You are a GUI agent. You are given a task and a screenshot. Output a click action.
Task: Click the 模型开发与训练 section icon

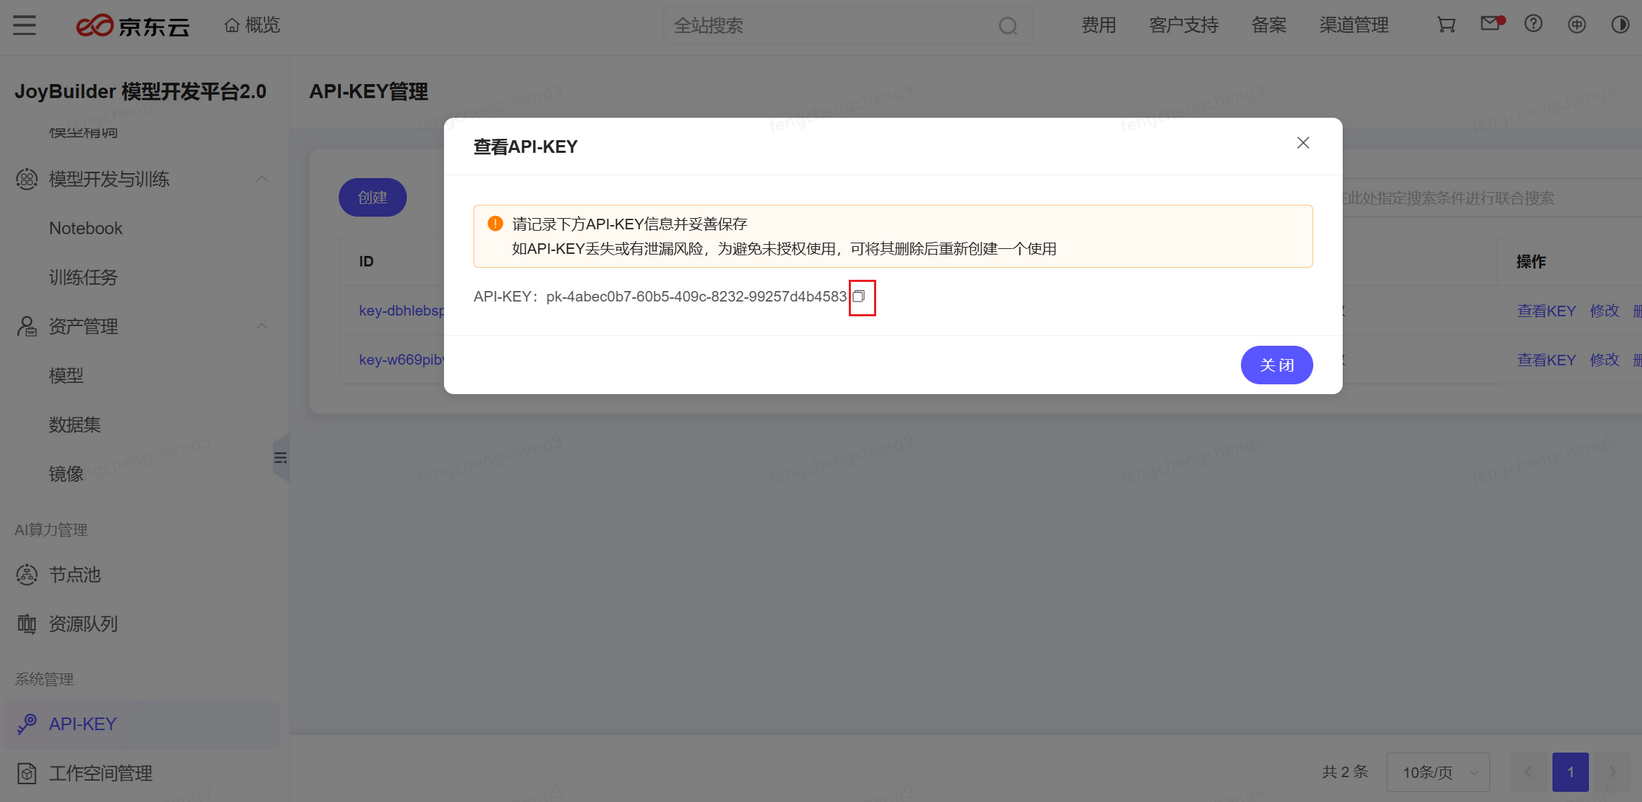click(27, 179)
